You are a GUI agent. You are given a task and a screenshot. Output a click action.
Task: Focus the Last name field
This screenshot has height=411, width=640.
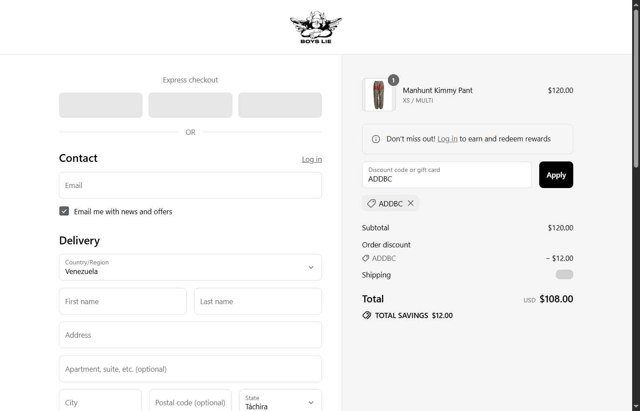tap(258, 301)
